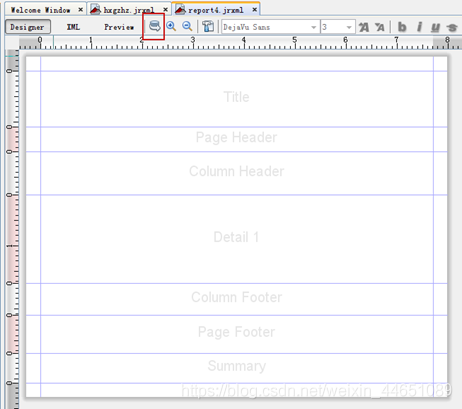Click the increase font size icon

364,27
